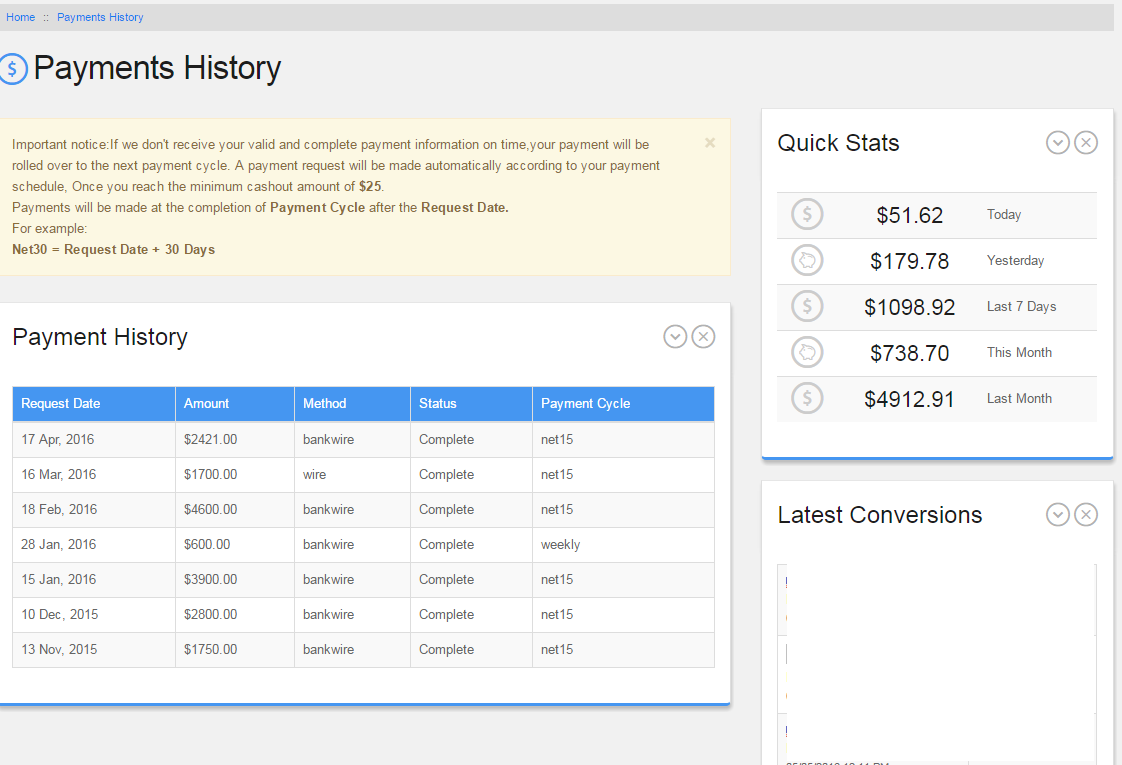Collapse the Quick Stats panel

point(1058,143)
